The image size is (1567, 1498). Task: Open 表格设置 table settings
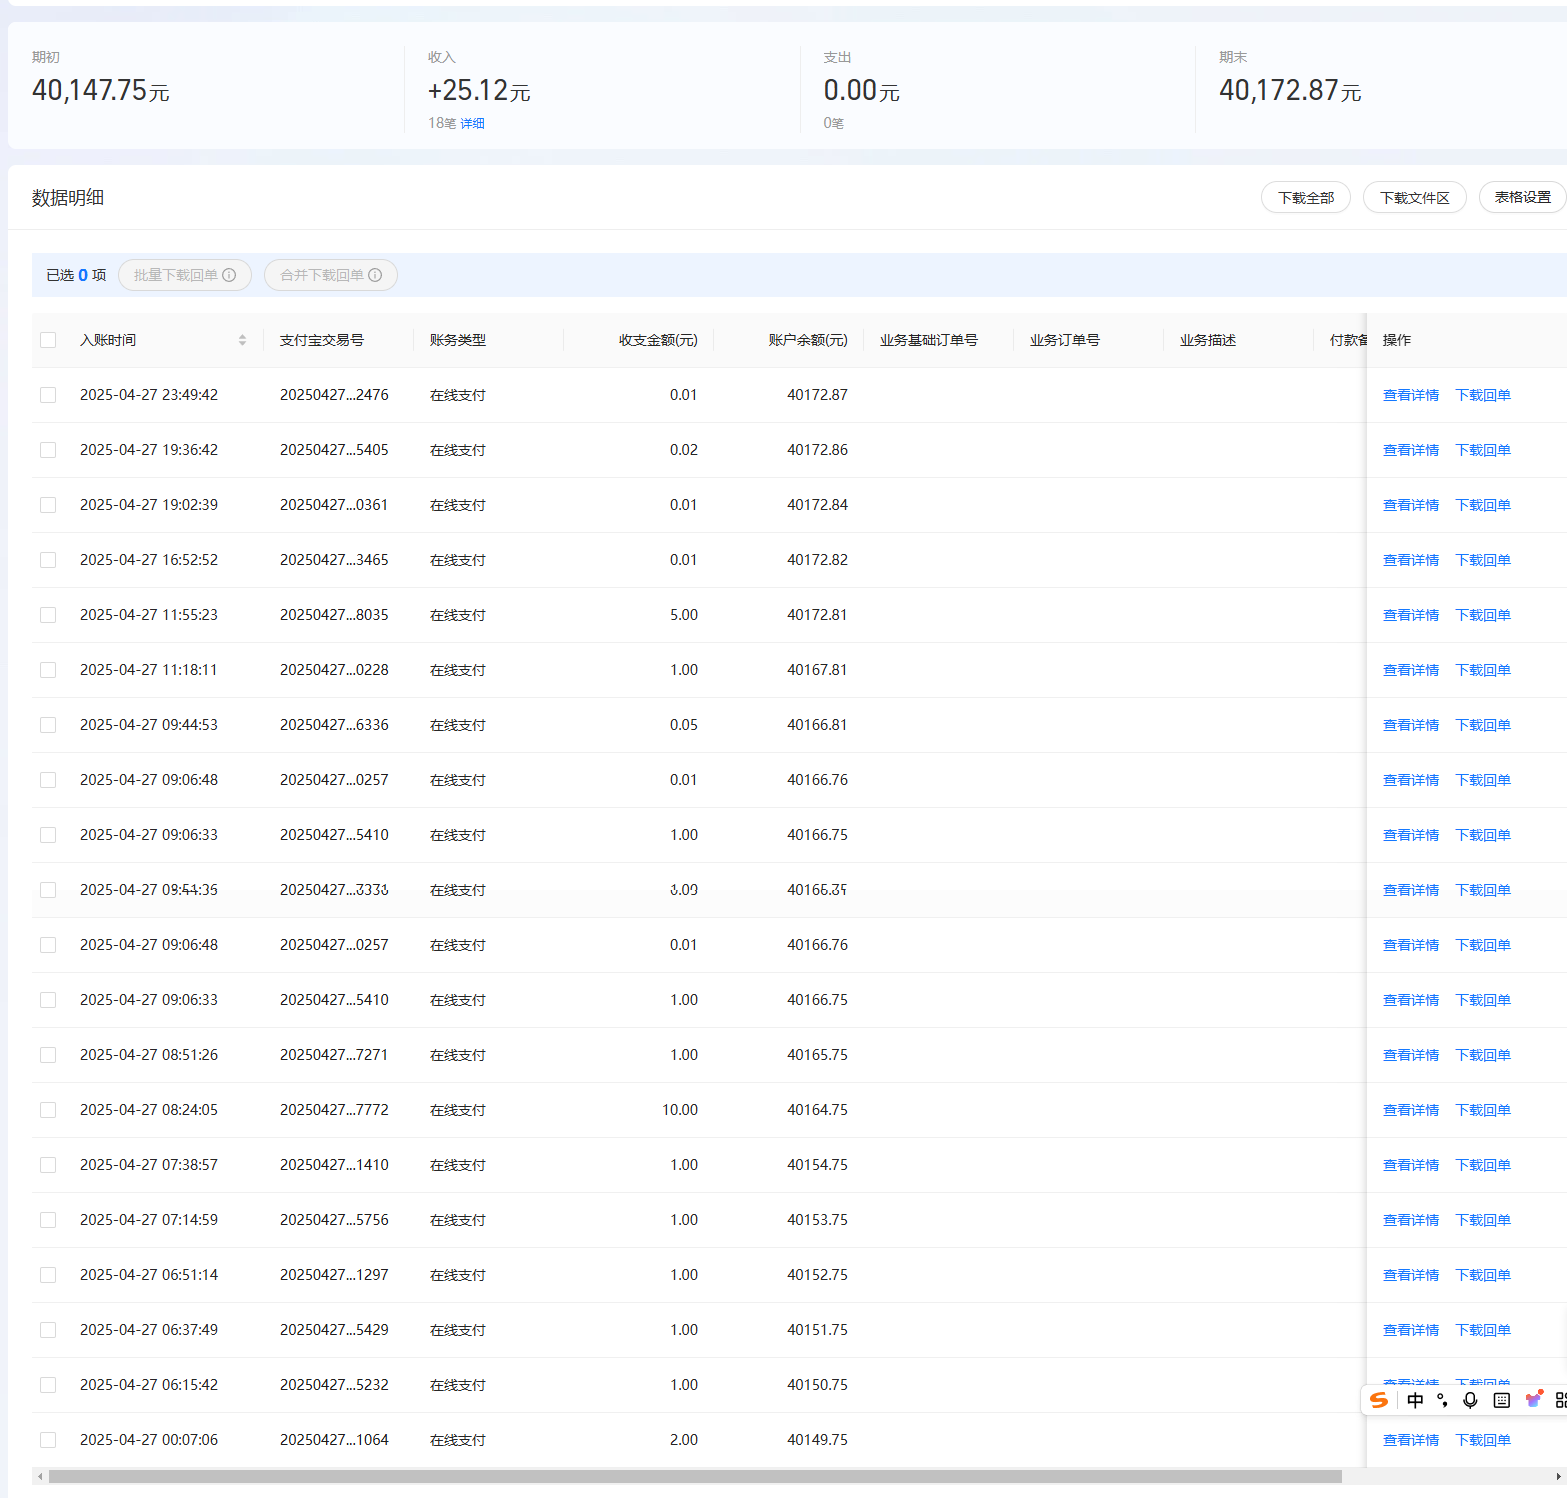[x=1522, y=197]
